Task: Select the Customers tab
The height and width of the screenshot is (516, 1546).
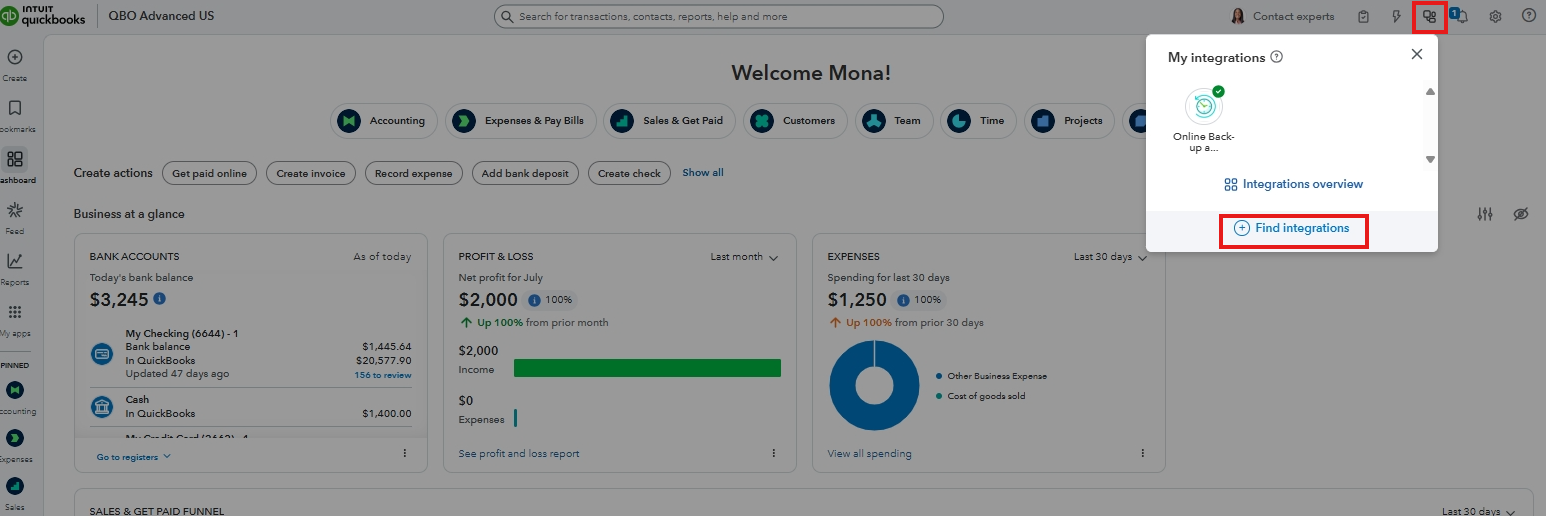Action: [x=798, y=121]
